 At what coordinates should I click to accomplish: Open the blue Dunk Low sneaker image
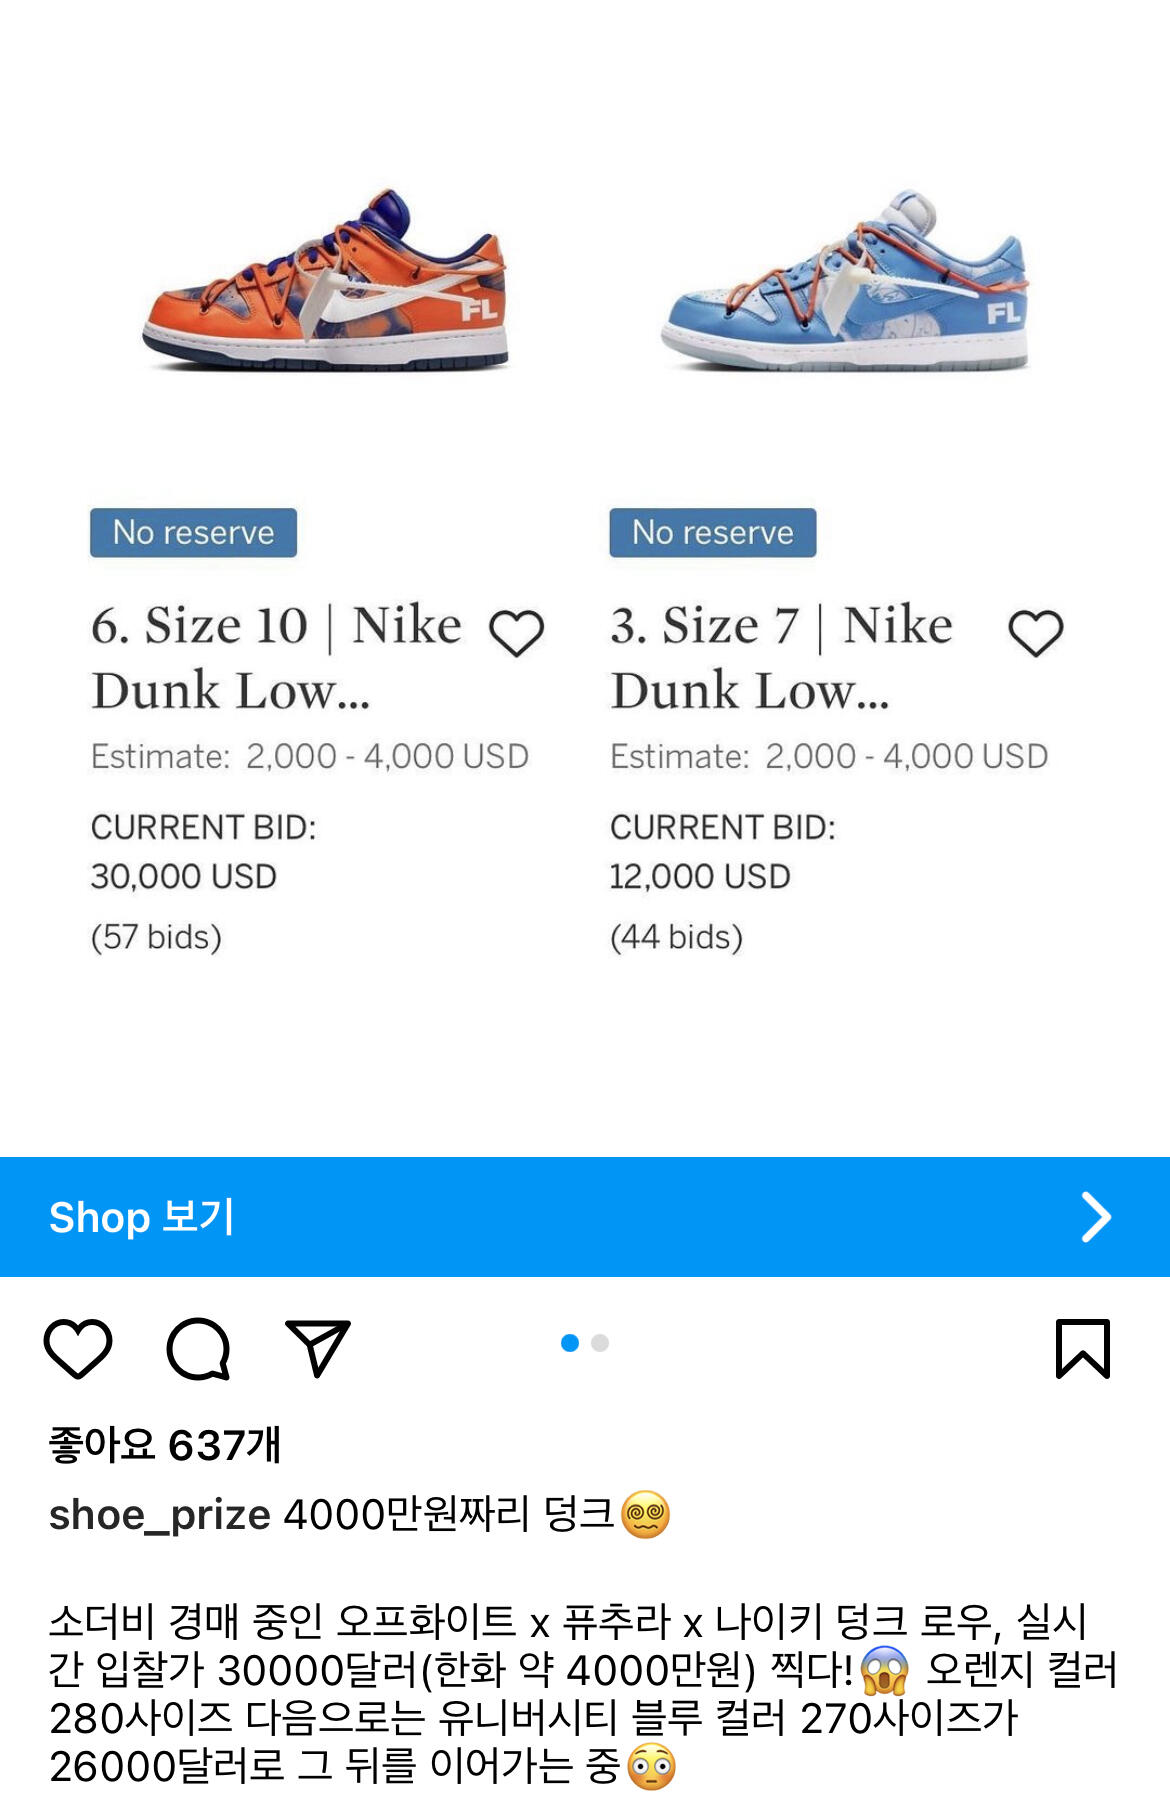pyautogui.click(x=846, y=281)
